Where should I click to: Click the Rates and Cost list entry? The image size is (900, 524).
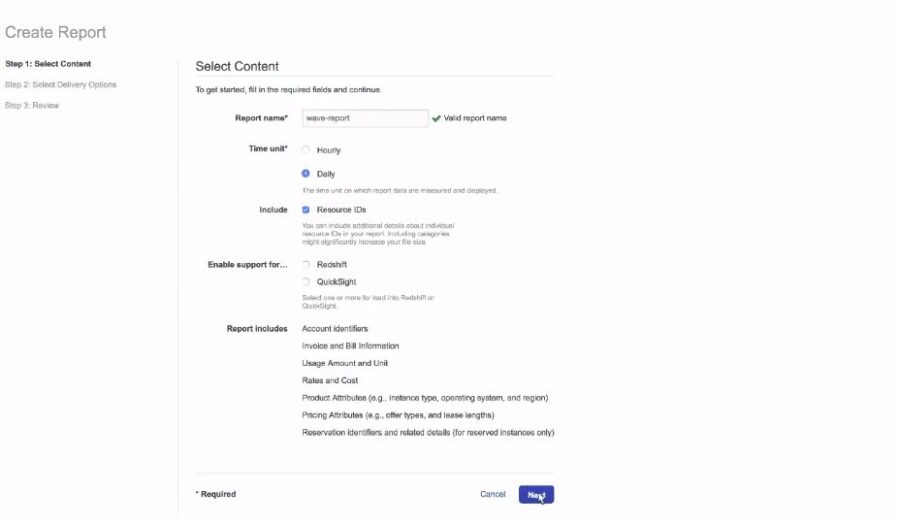tap(329, 381)
